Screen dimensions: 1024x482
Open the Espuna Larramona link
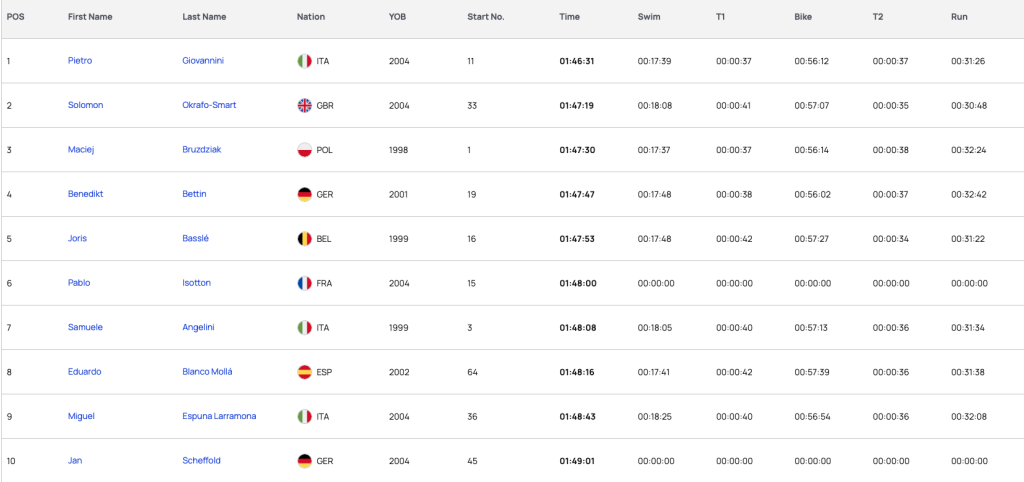click(x=219, y=416)
